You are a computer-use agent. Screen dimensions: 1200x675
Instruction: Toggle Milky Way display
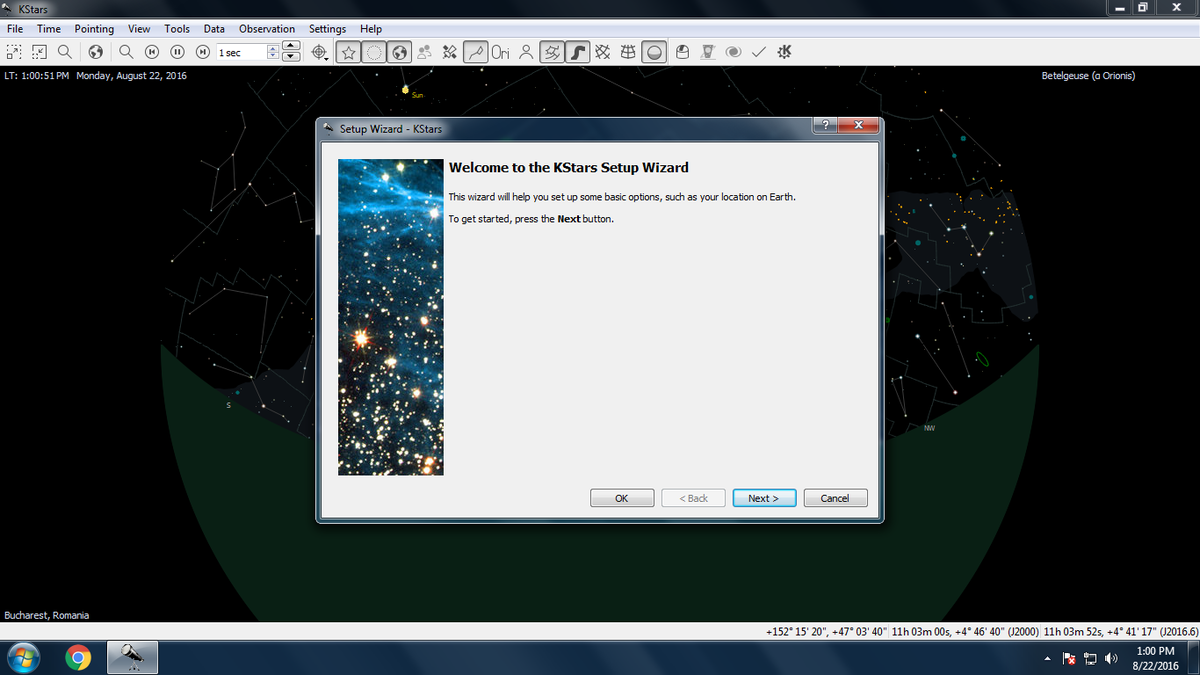577,52
